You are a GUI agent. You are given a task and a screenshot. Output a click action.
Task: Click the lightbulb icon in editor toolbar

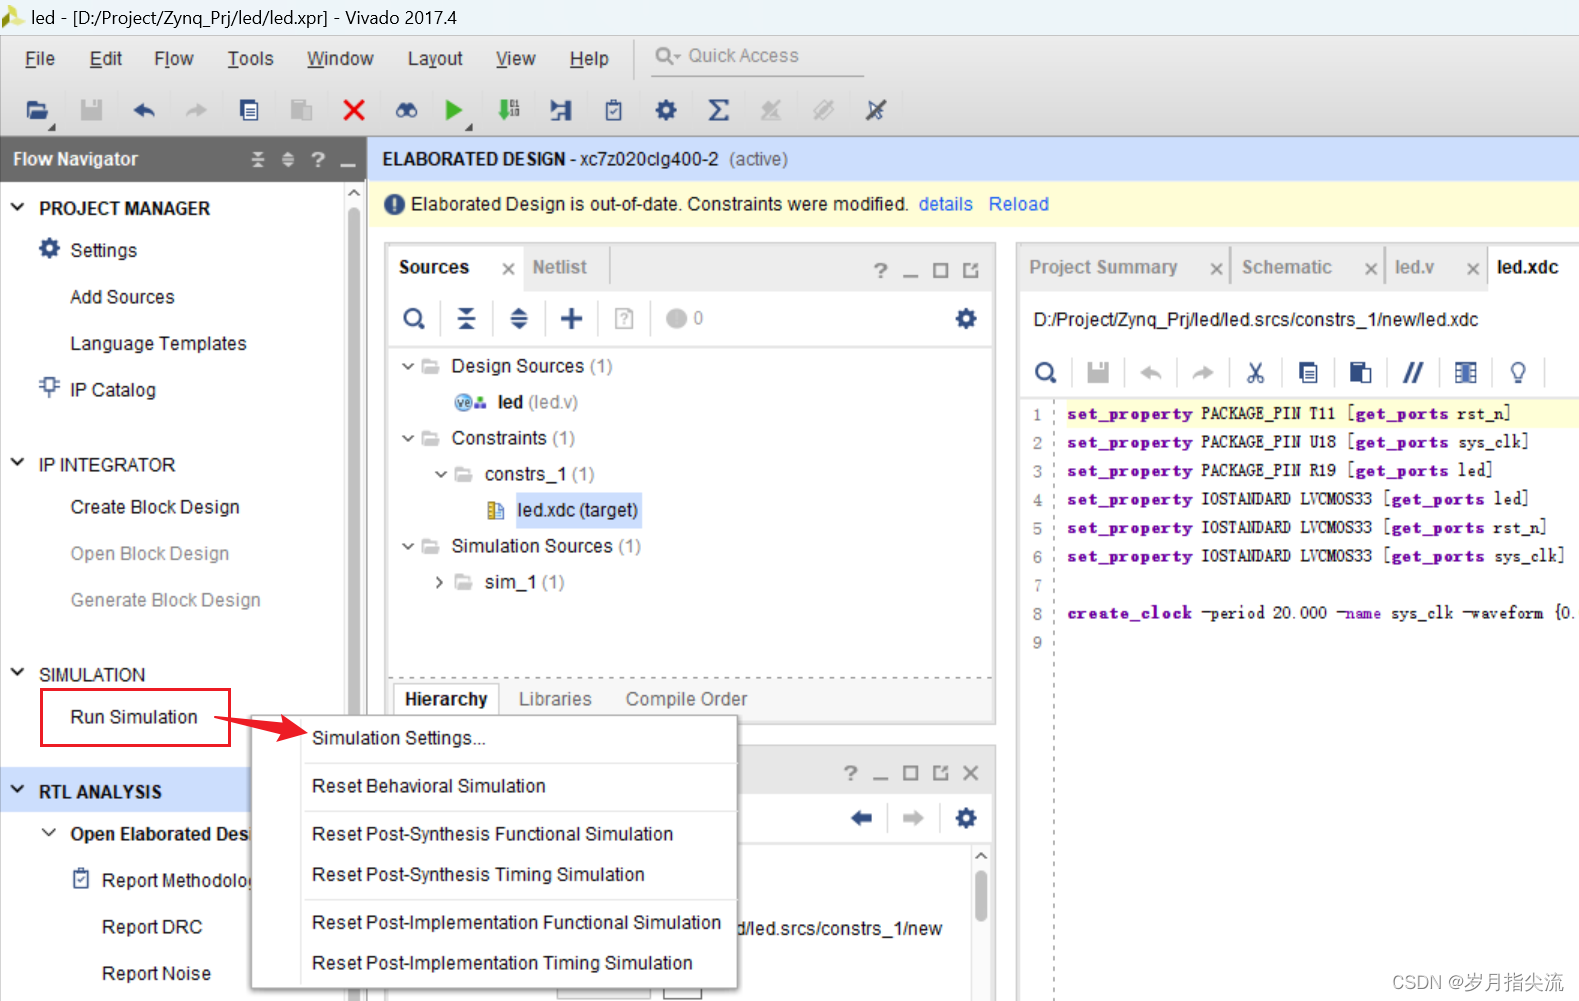coord(1517,373)
